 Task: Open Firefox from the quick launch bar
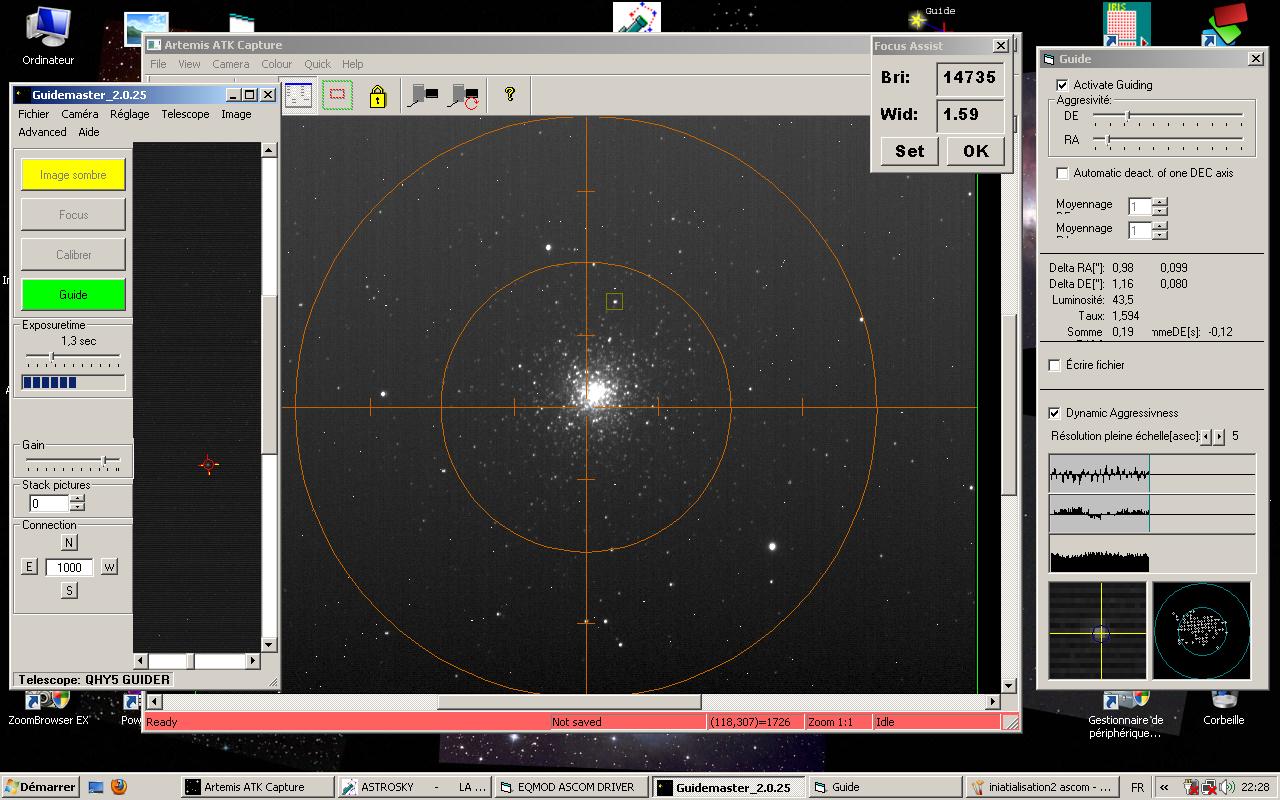[119, 787]
